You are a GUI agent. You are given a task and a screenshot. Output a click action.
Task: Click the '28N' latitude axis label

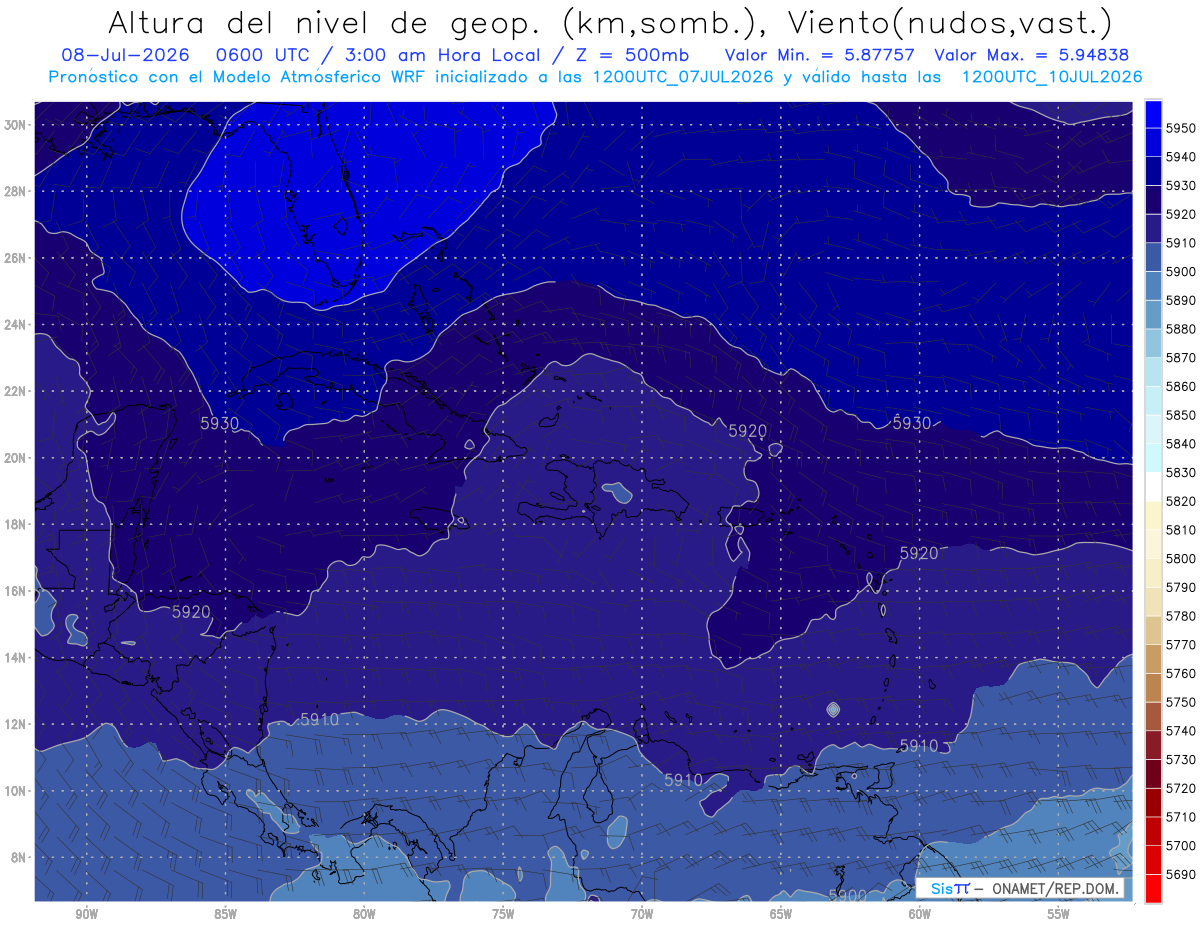pos(15,191)
